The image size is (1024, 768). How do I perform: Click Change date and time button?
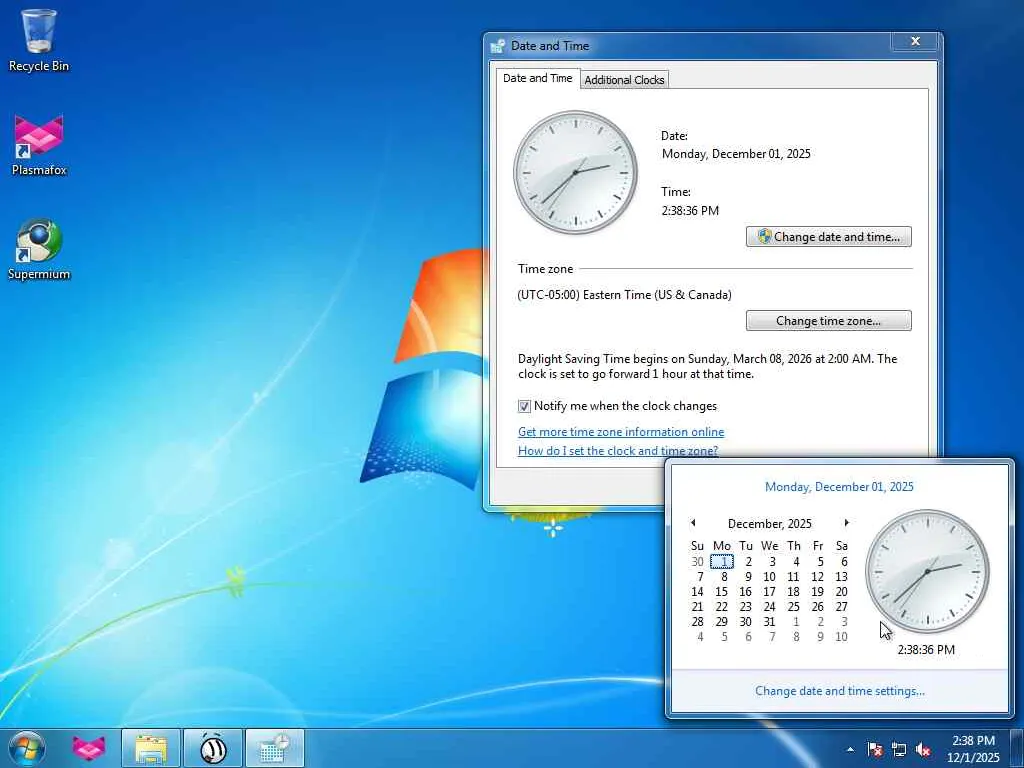pyautogui.click(x=829, y=237)
